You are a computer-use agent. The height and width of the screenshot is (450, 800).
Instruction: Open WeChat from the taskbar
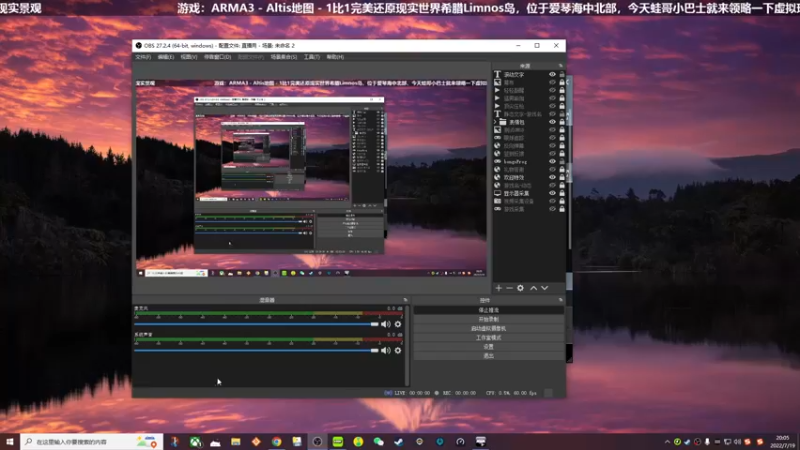[x=379, y=442]
